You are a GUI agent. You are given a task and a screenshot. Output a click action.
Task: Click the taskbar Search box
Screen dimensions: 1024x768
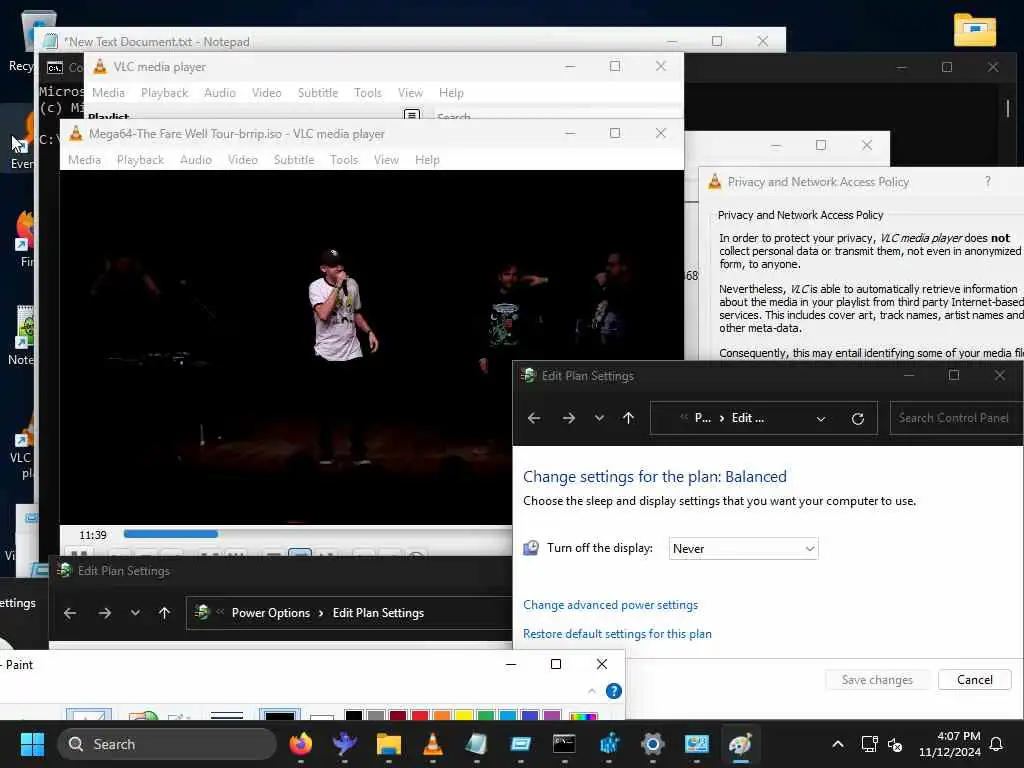click(167, 744)
